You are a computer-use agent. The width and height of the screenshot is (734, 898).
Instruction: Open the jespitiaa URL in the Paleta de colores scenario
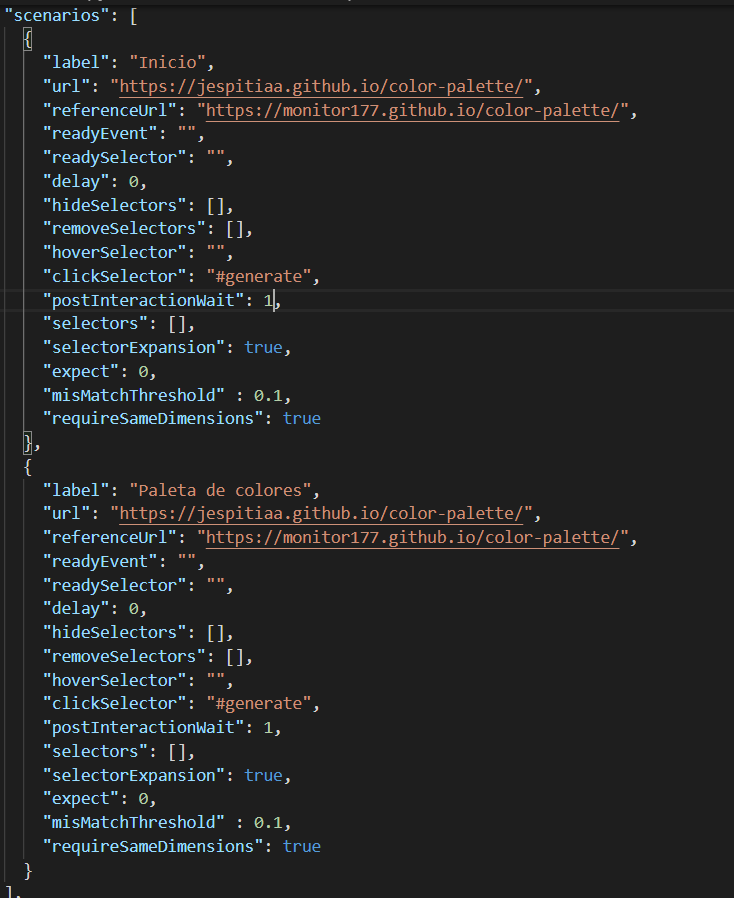click(x=321, y=514)
